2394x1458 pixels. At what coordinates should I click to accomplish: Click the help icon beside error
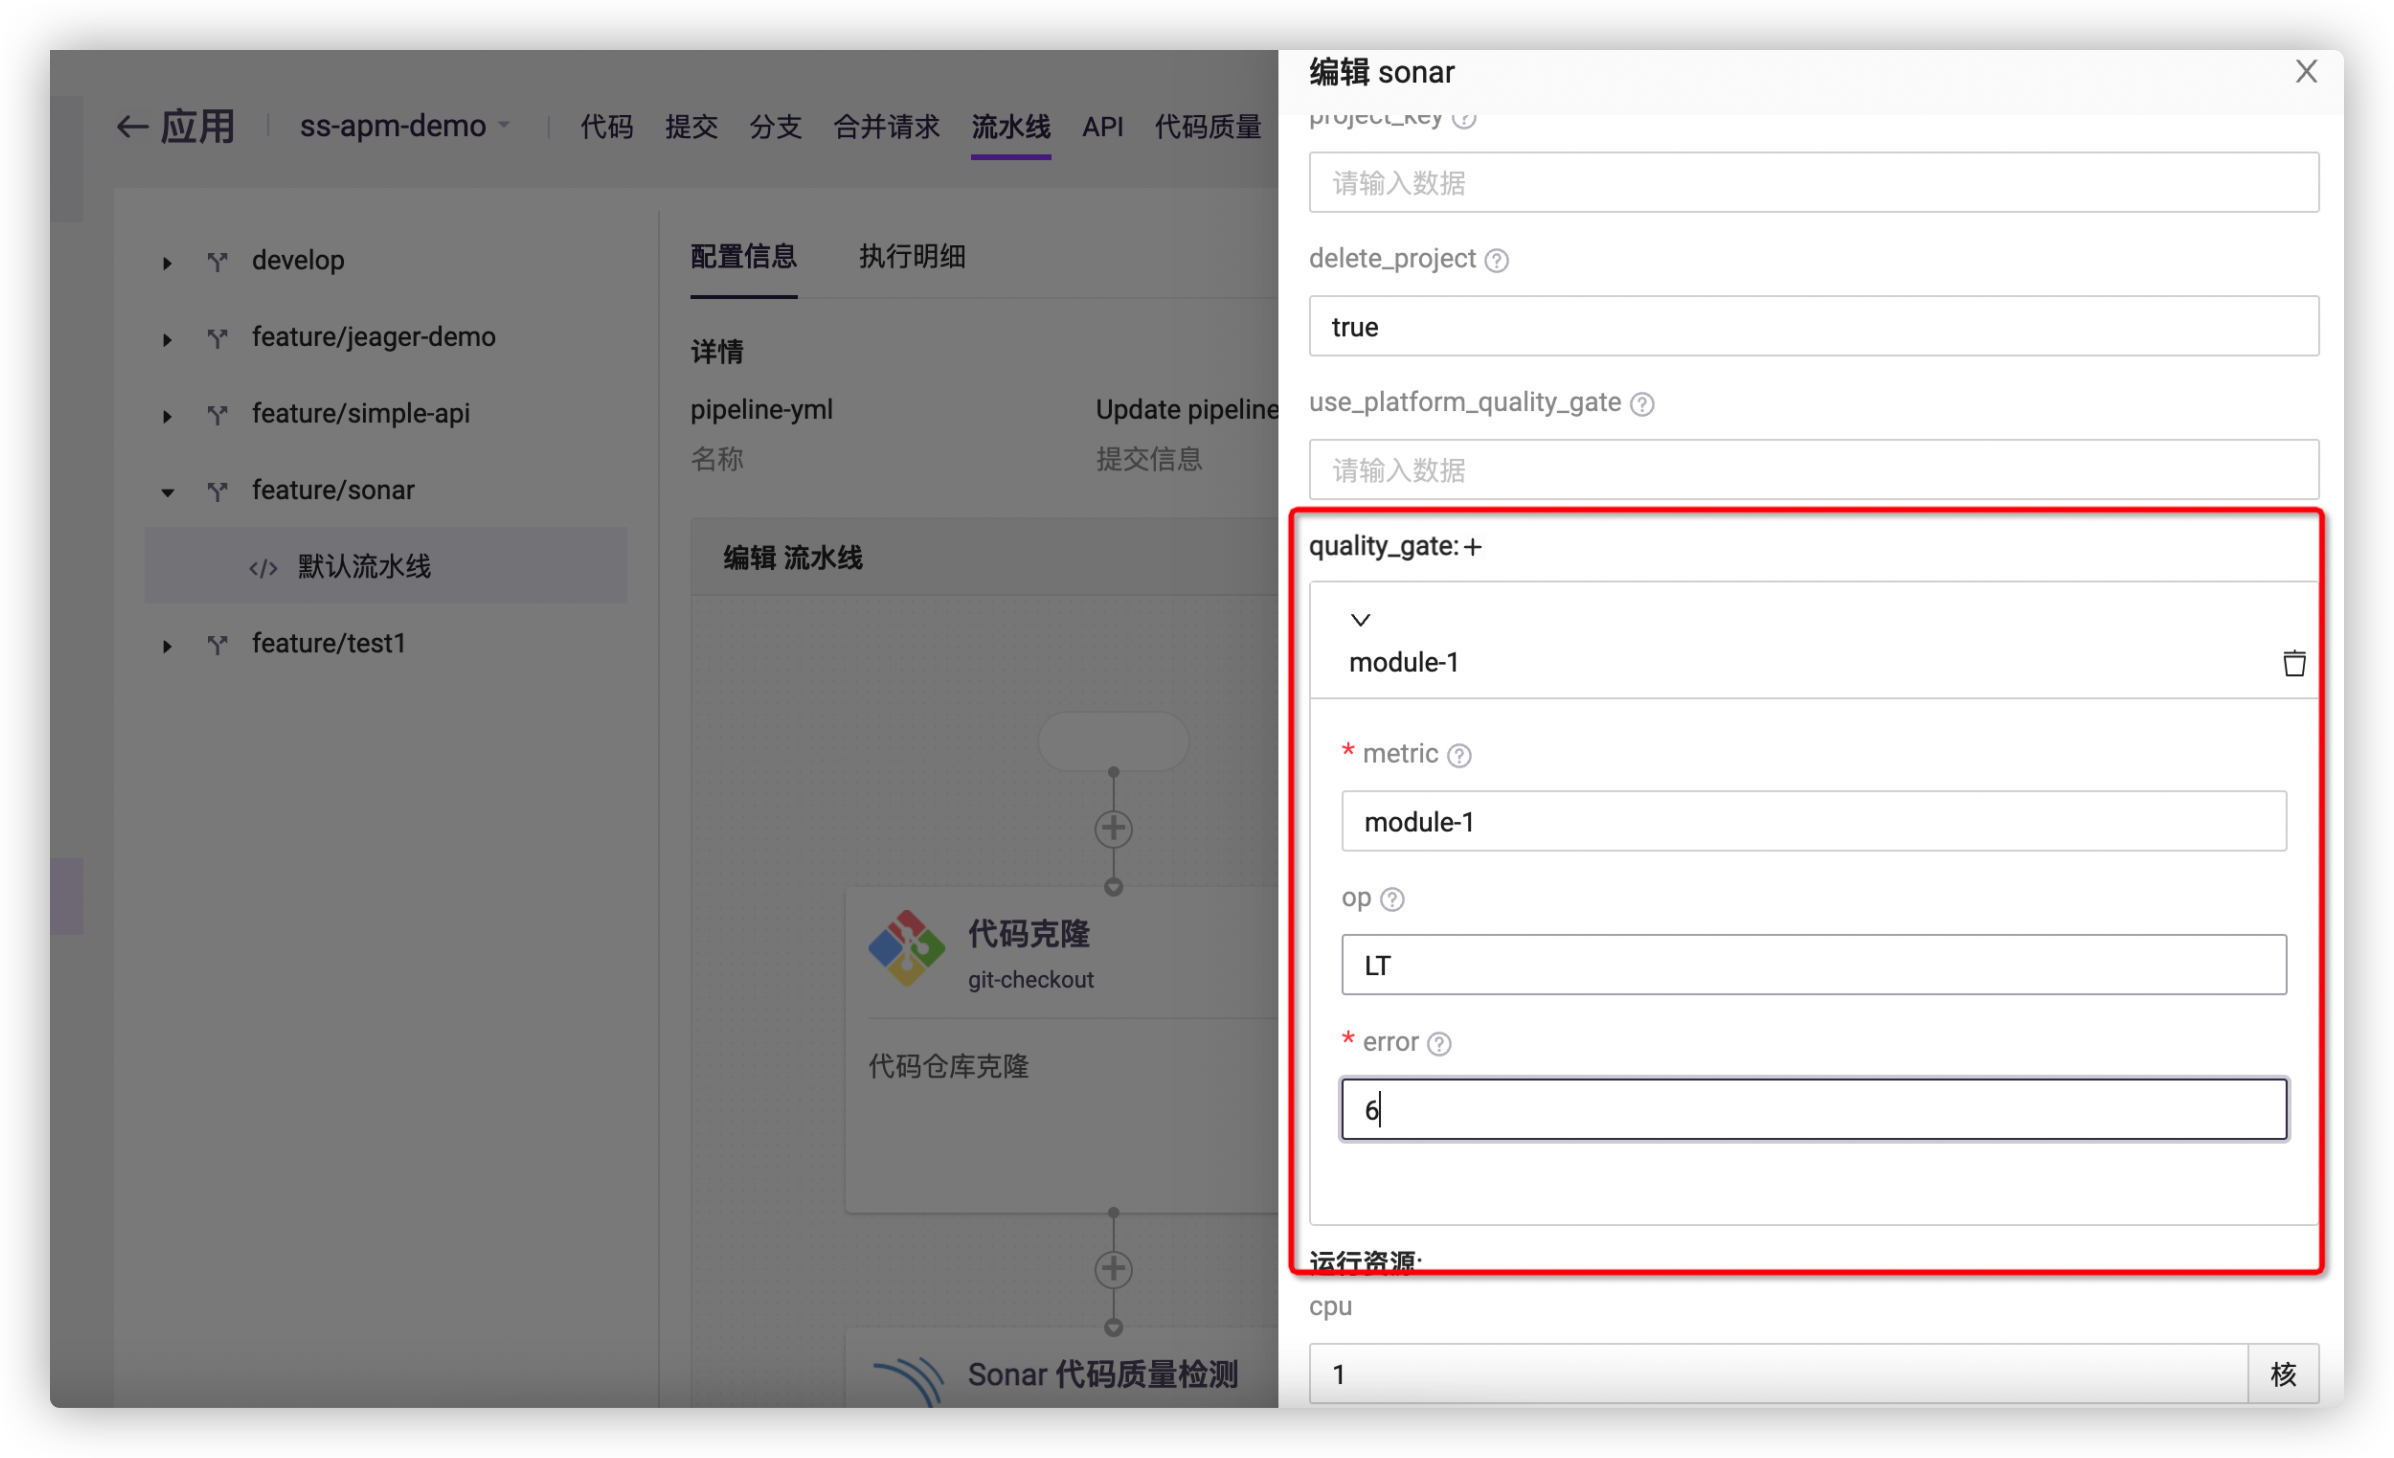(1439, 1043)
